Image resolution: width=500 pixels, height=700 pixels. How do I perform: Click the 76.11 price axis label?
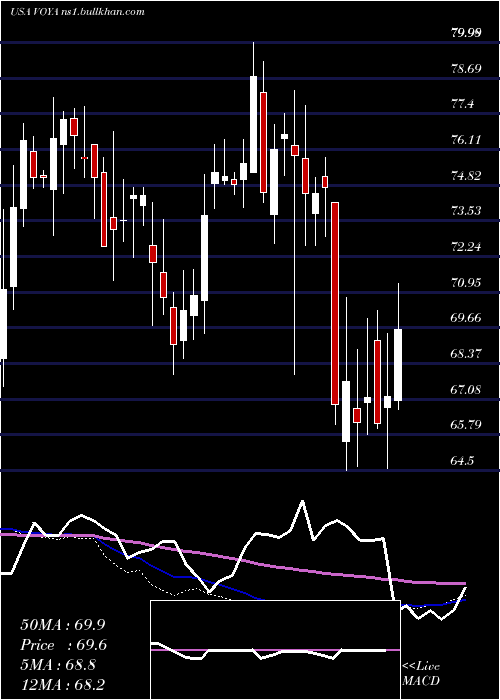click(x=467, y=140)
